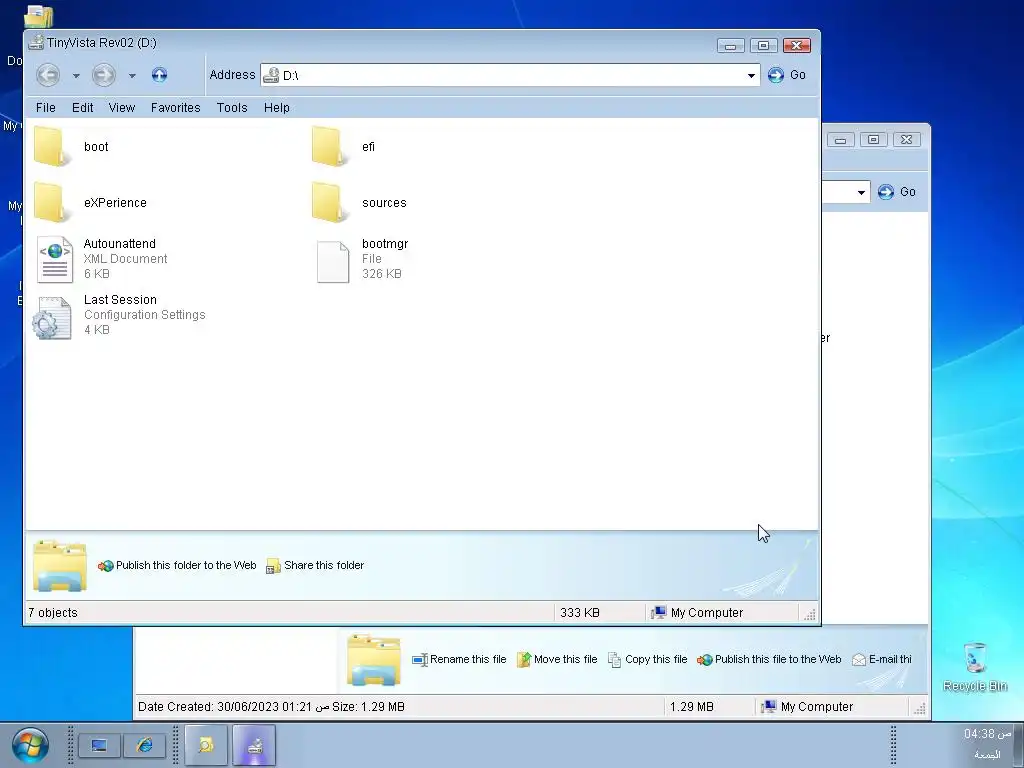Click TinyVista window title bar drive icon
The width and height of the screenshot is (1024, 768).
click(37, 42)
